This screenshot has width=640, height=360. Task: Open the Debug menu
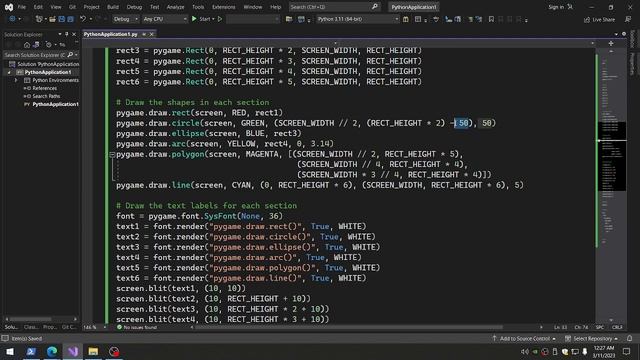tap(134, 7)
